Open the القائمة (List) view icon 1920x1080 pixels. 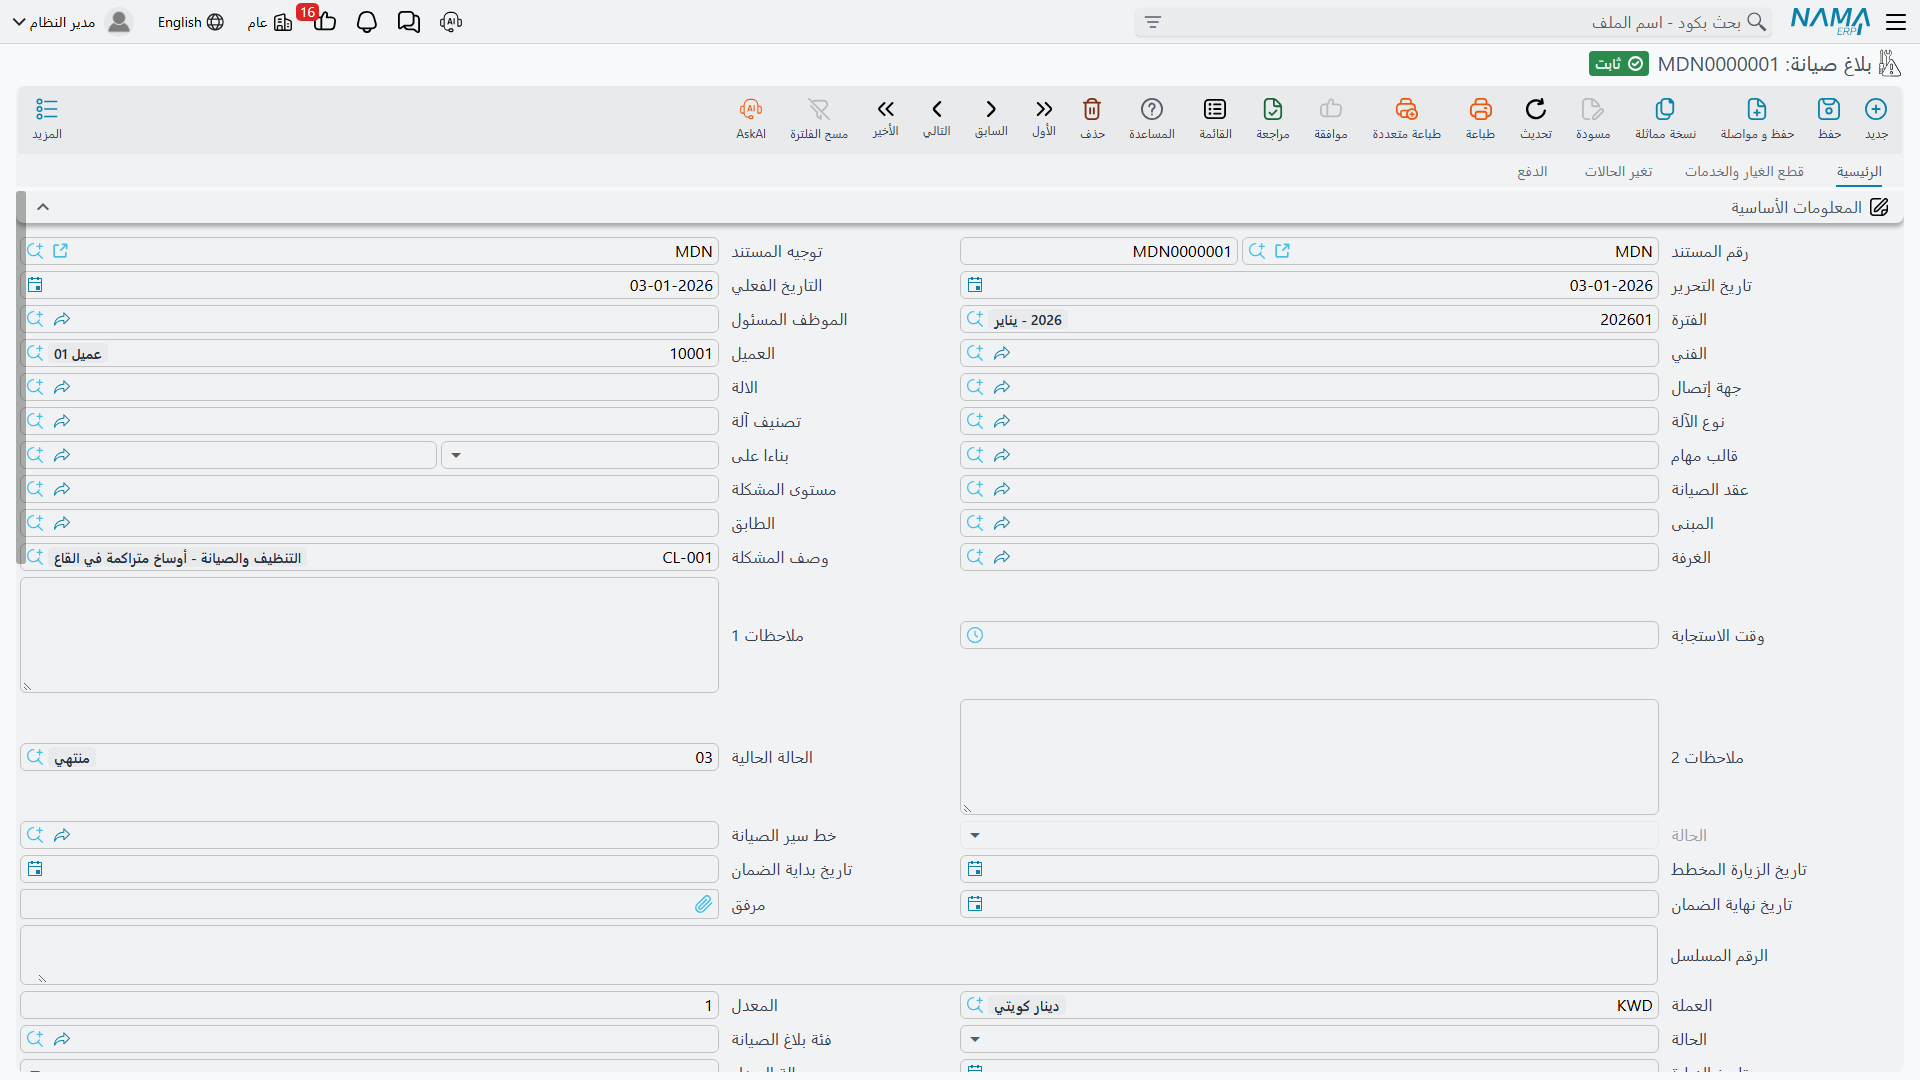(x=1215, y=109)
